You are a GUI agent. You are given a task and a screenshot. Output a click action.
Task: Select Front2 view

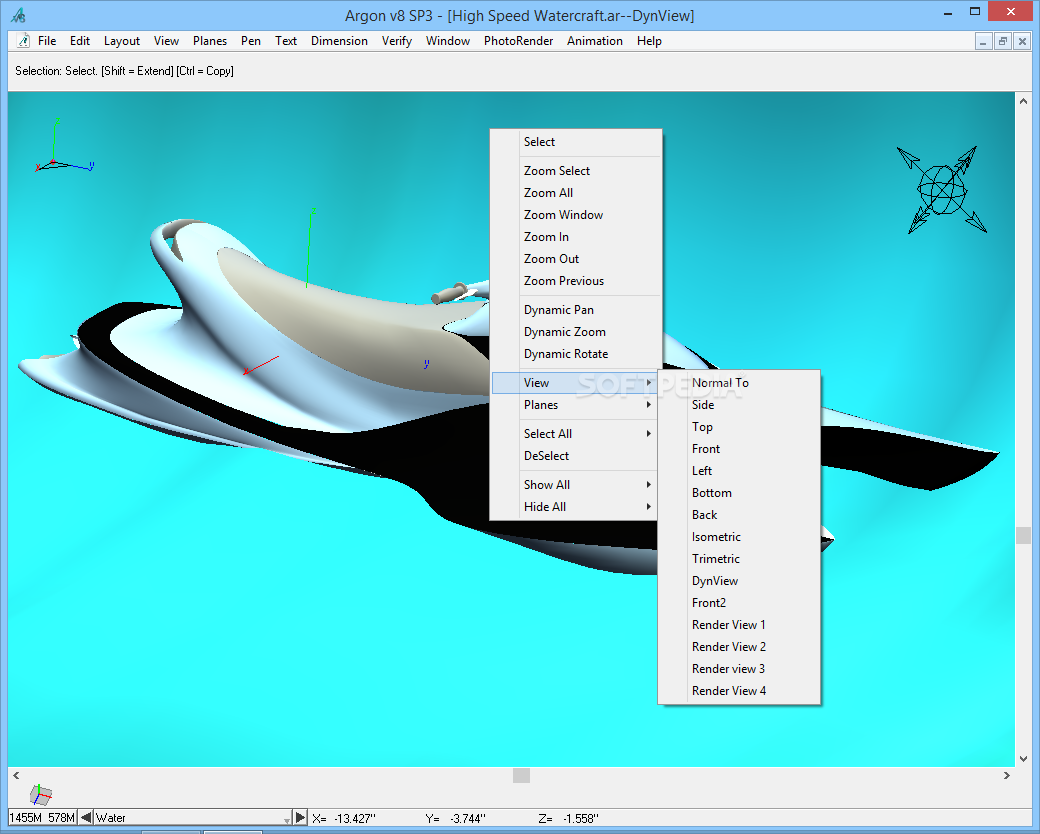tap(739, 602)
